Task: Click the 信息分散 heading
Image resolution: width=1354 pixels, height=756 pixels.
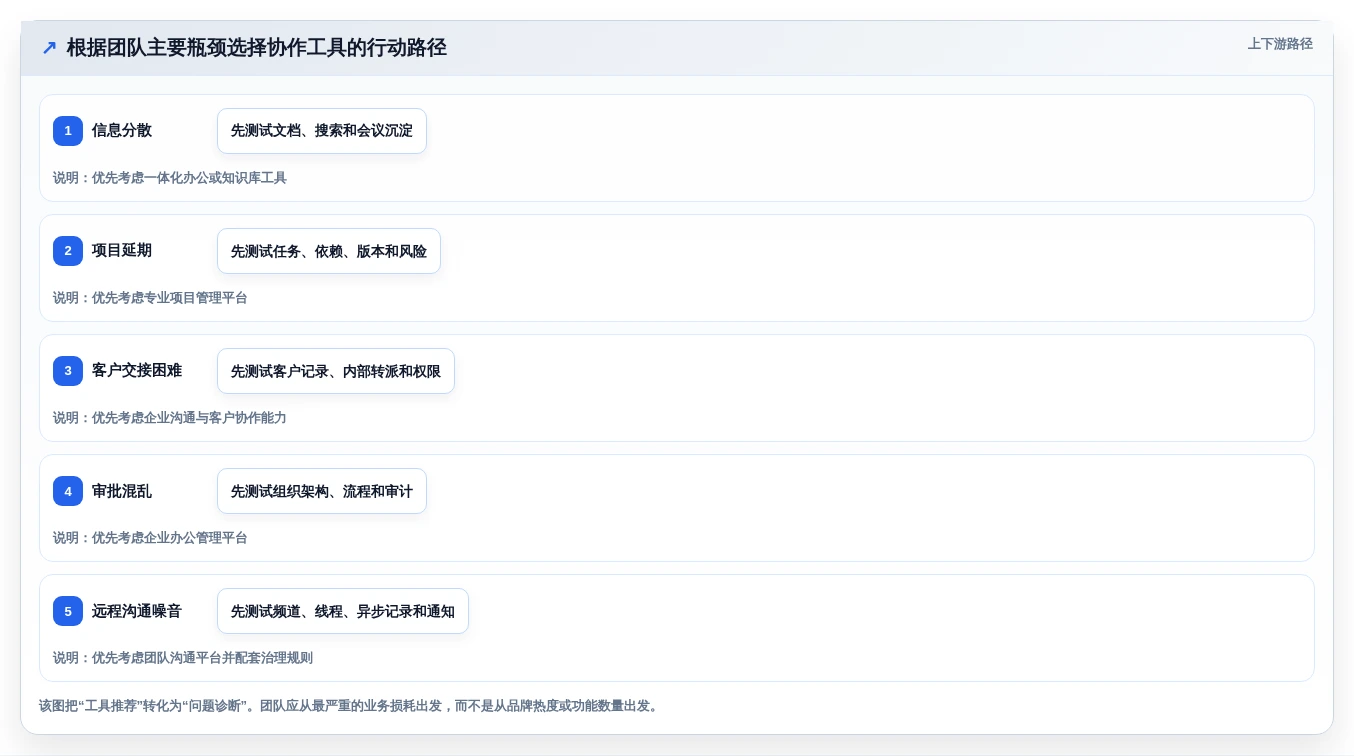Action: click(x=122, y=130)
